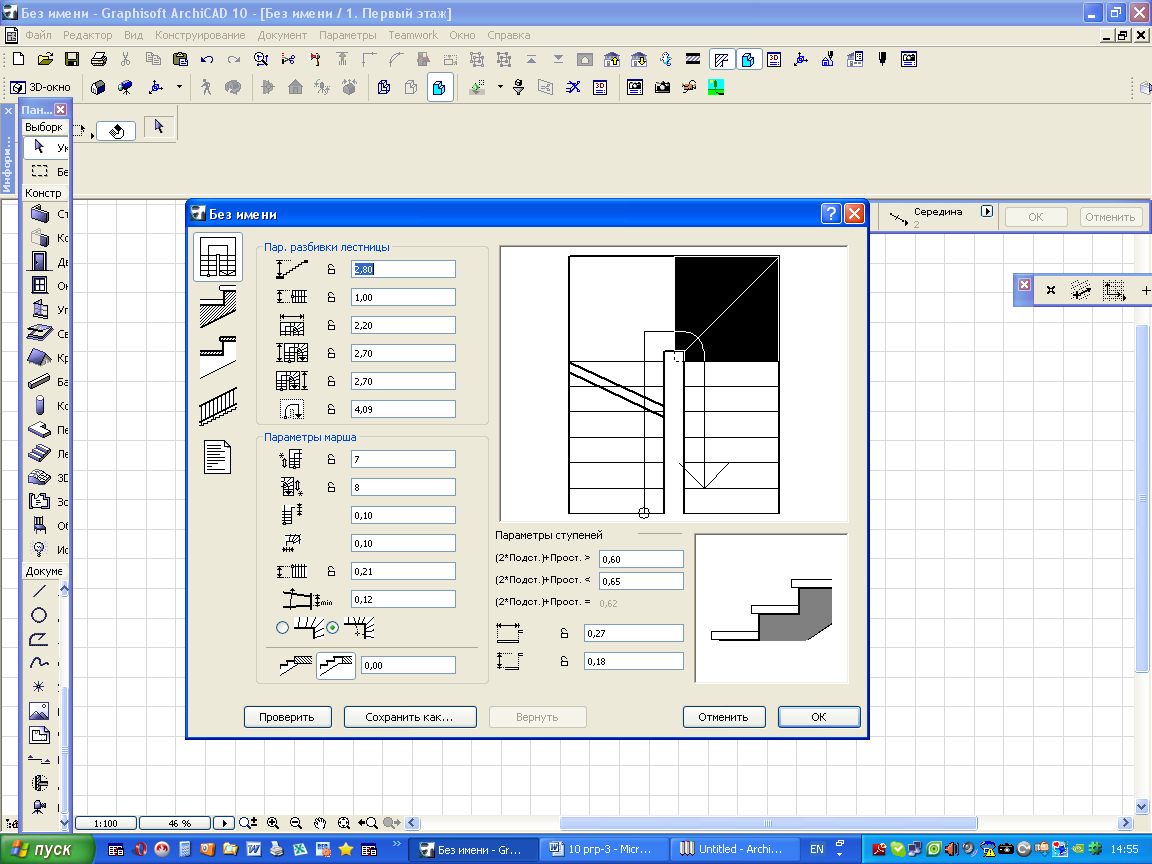Open the Редактор menu

point(87,35)
